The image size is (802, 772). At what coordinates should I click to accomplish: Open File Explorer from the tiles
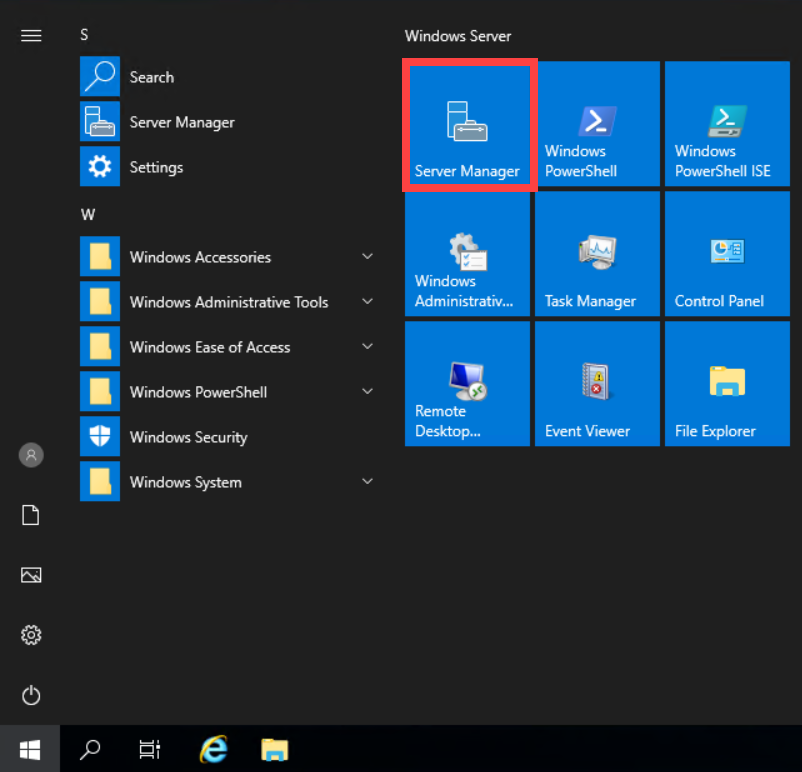point(727,383)
